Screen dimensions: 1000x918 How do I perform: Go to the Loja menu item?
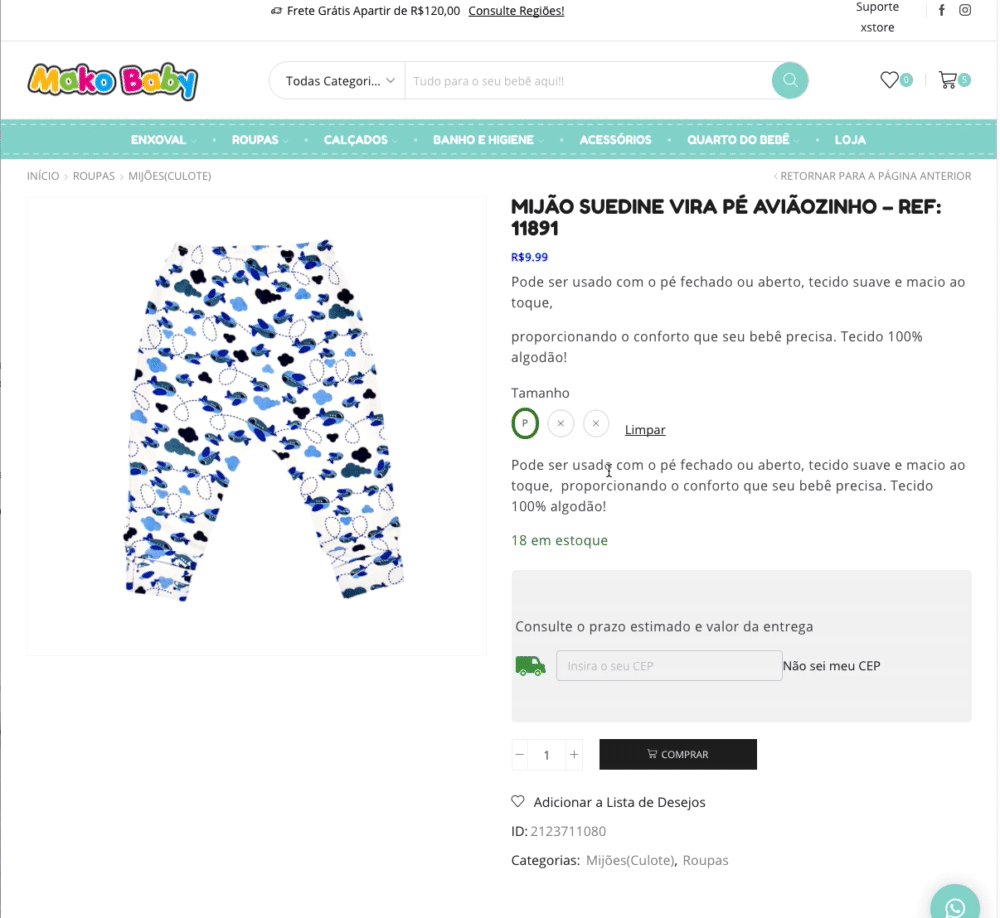pos(850,140)
